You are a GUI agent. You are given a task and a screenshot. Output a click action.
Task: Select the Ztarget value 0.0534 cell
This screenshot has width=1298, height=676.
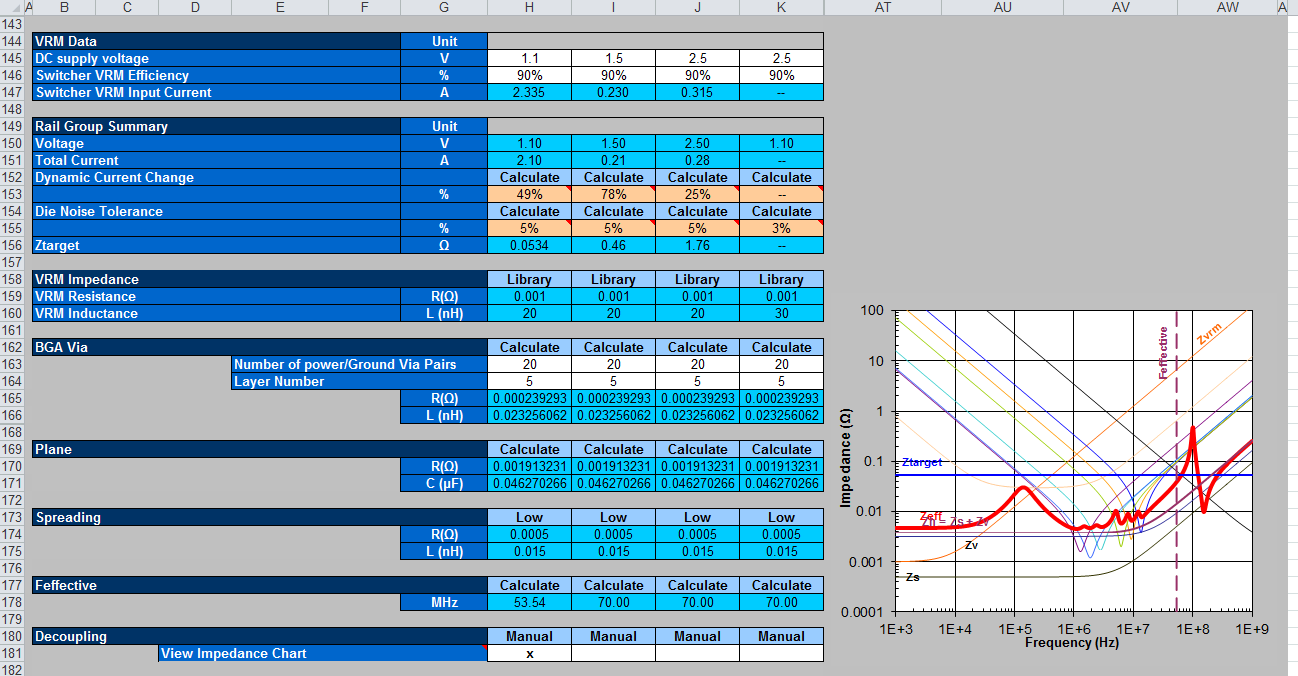click(x=529, y=245)
